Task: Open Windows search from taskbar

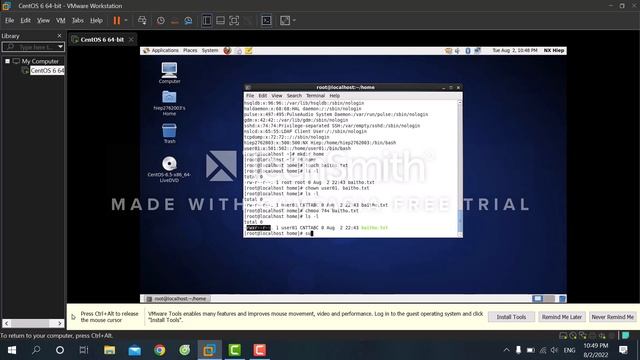Action: click(36, 350)
